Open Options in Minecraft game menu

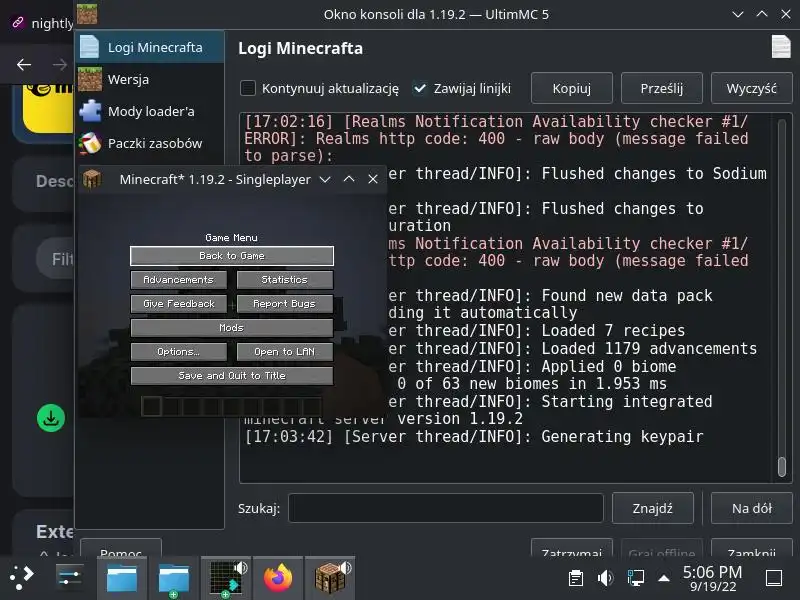pos(179,352)
